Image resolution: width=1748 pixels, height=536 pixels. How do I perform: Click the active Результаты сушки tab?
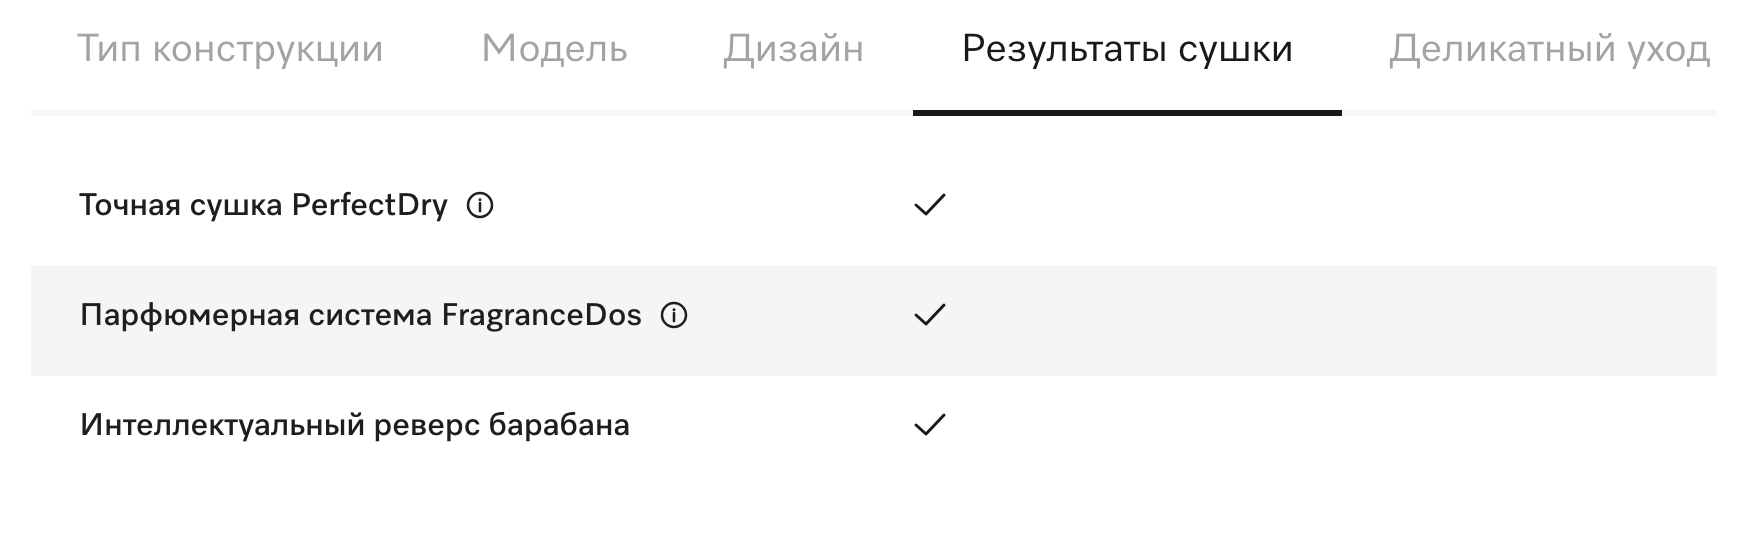1127,49
